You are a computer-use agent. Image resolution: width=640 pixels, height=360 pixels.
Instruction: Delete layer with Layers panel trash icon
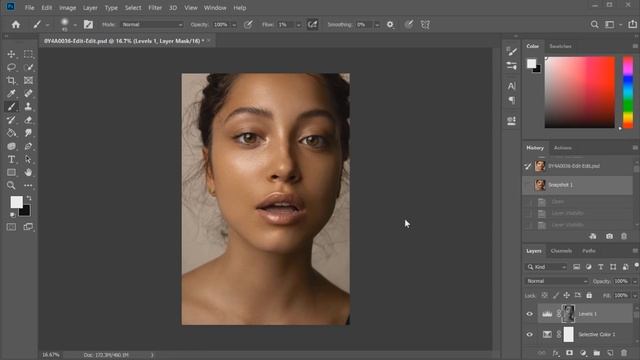(624, 353)
